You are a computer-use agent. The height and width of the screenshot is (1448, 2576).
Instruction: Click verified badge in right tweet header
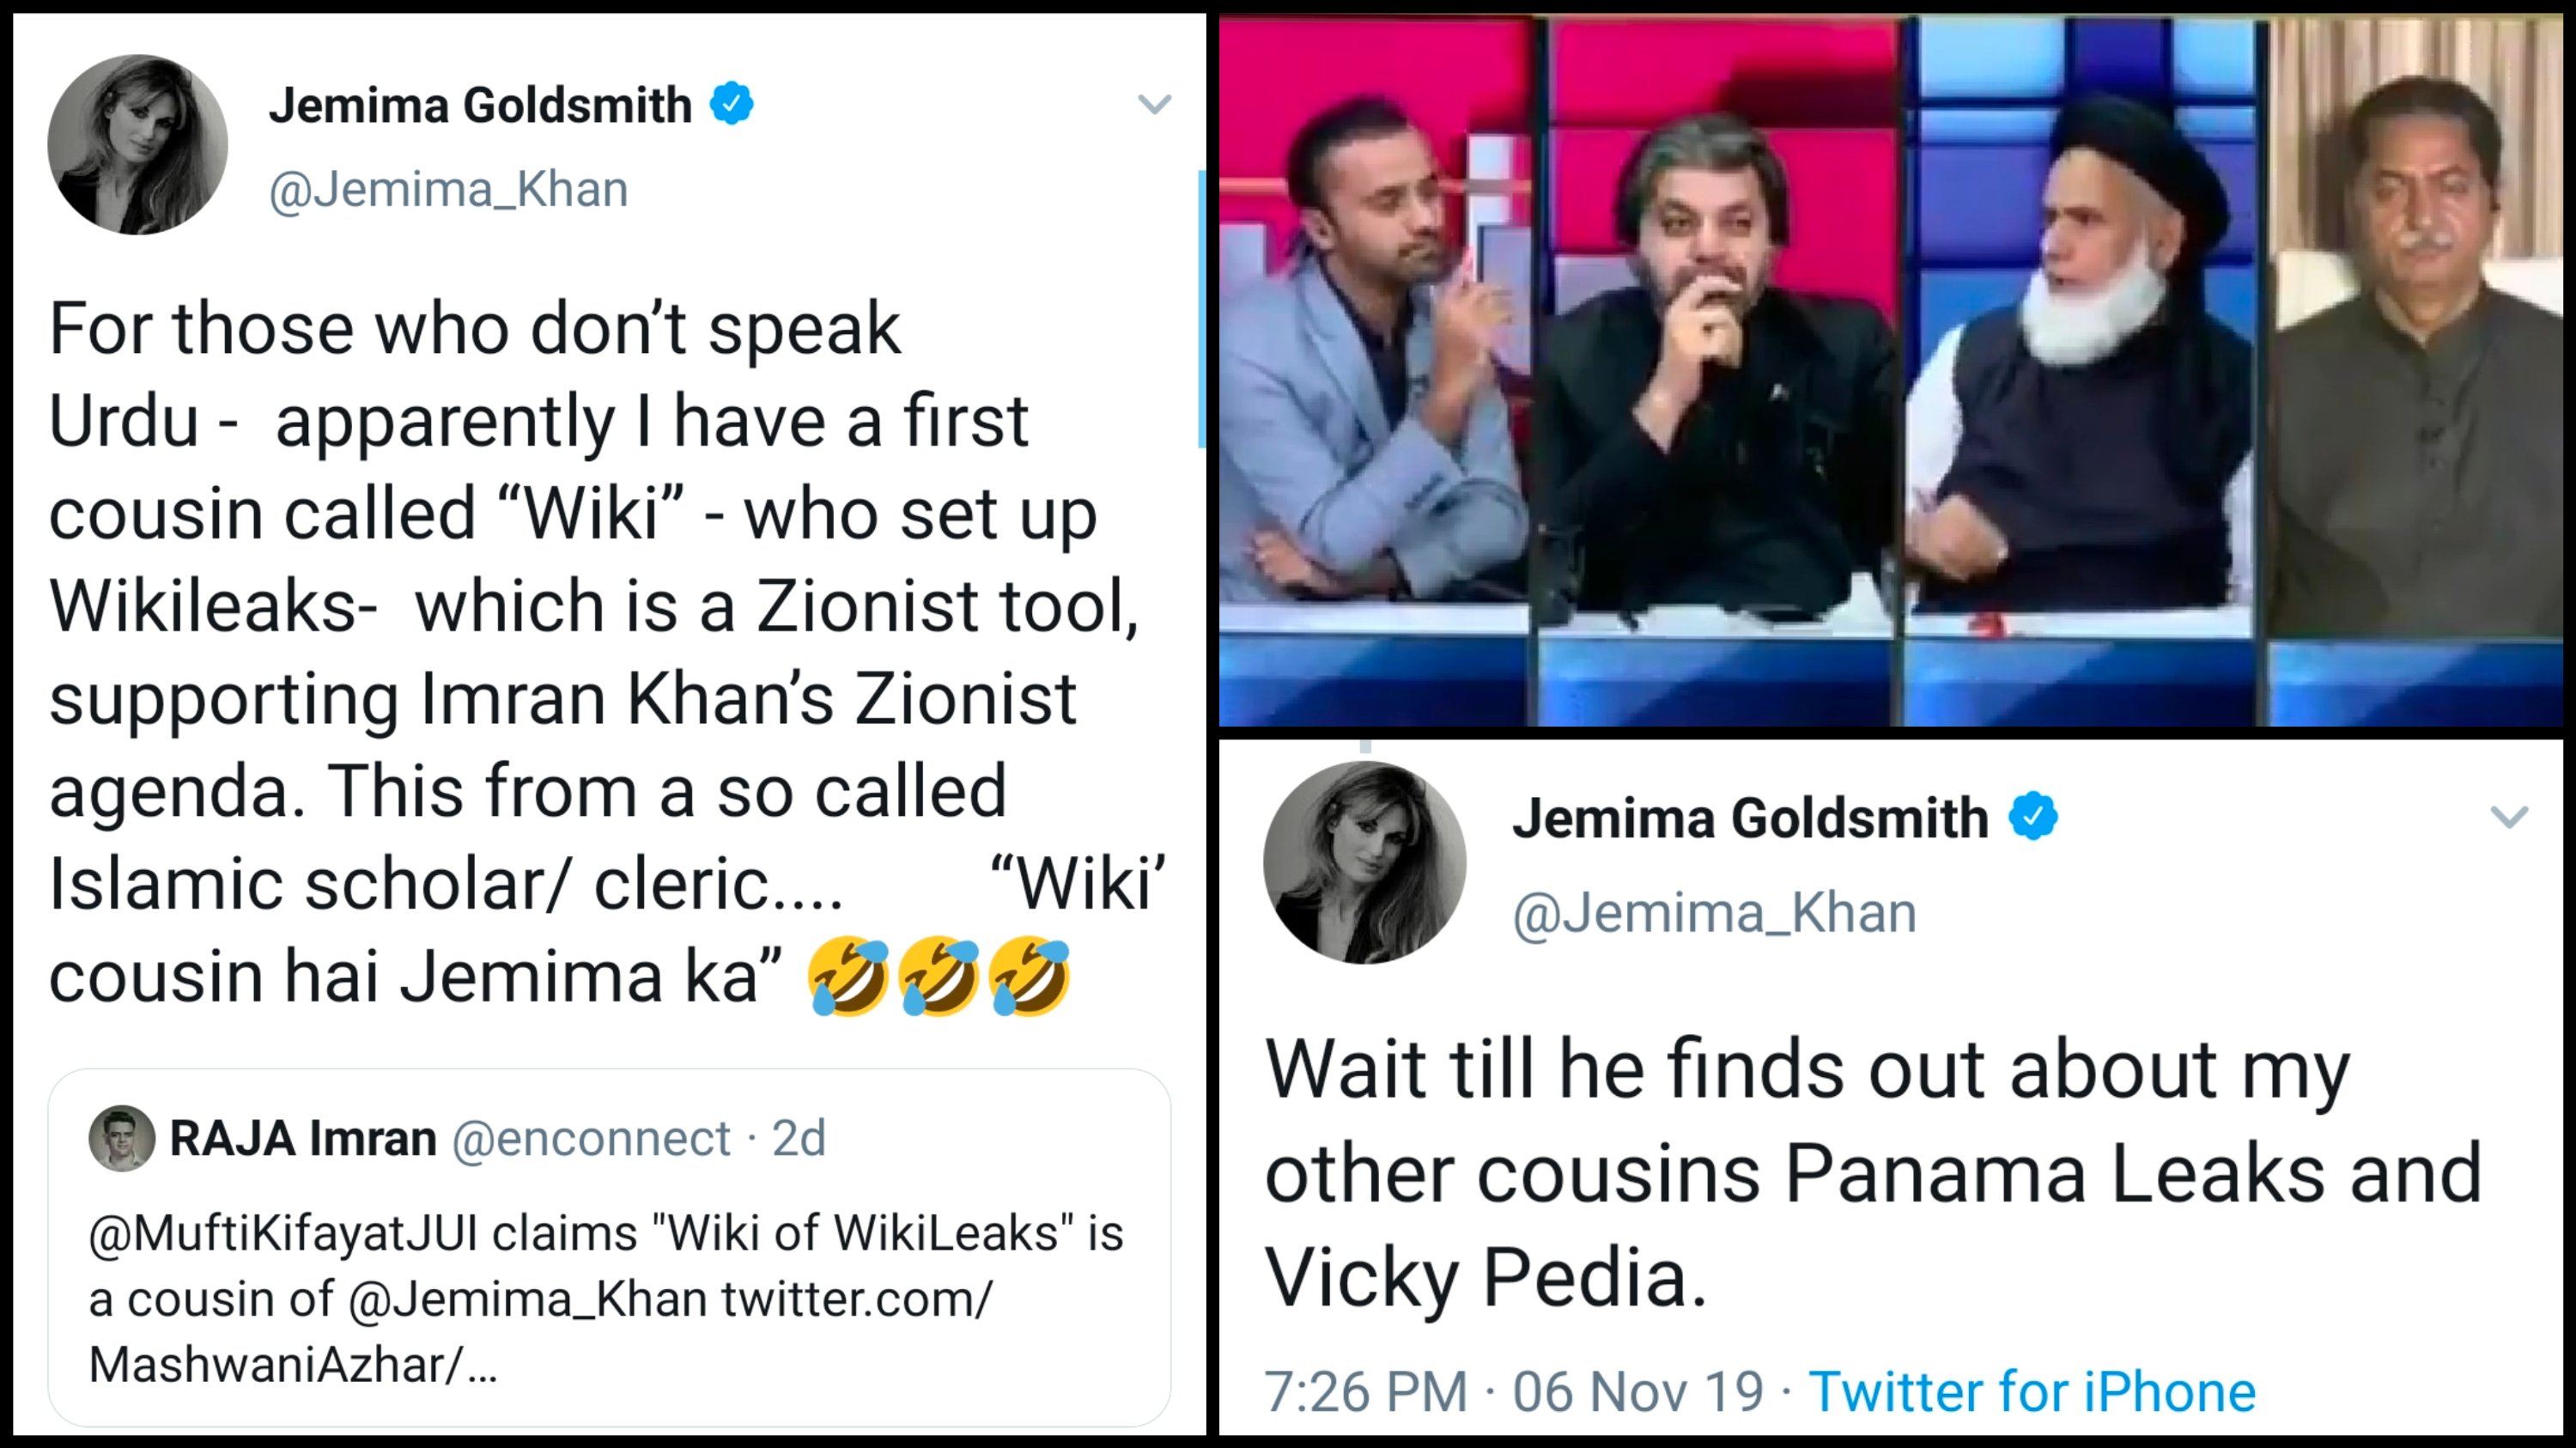tap(2033, 817)
